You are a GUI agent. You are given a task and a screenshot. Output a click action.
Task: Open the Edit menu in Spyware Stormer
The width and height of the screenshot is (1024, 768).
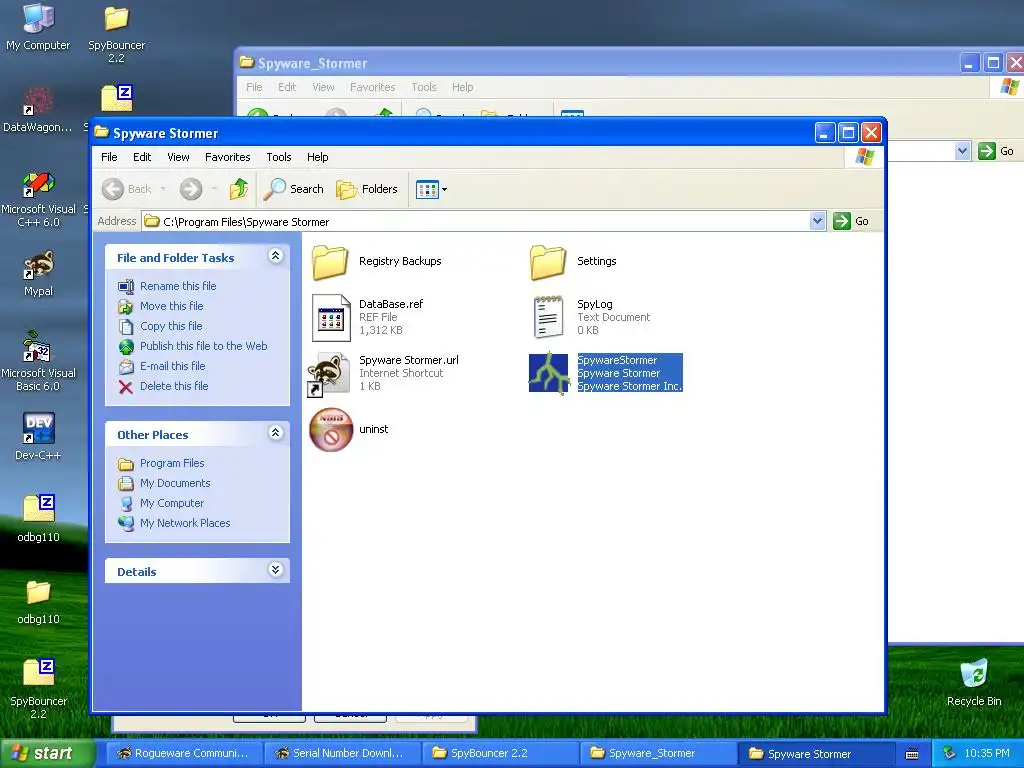tap(142, 157)
